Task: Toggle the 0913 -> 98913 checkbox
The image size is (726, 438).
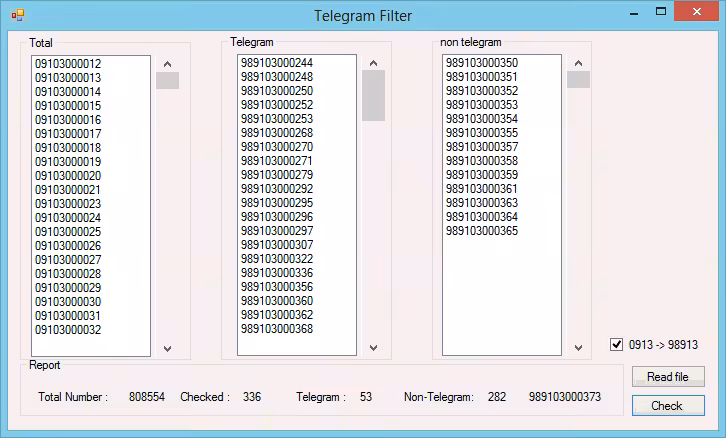Action: [x=616, y=344]
